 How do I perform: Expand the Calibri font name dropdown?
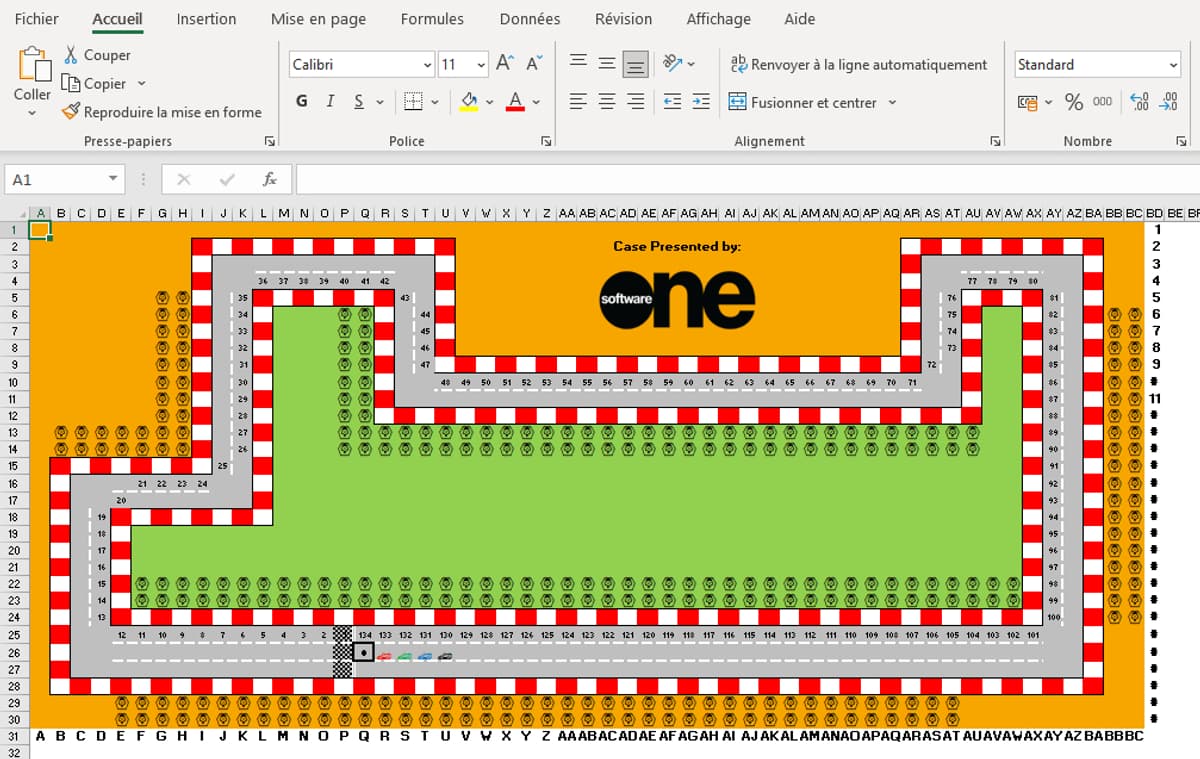click(x=427, y=65)
